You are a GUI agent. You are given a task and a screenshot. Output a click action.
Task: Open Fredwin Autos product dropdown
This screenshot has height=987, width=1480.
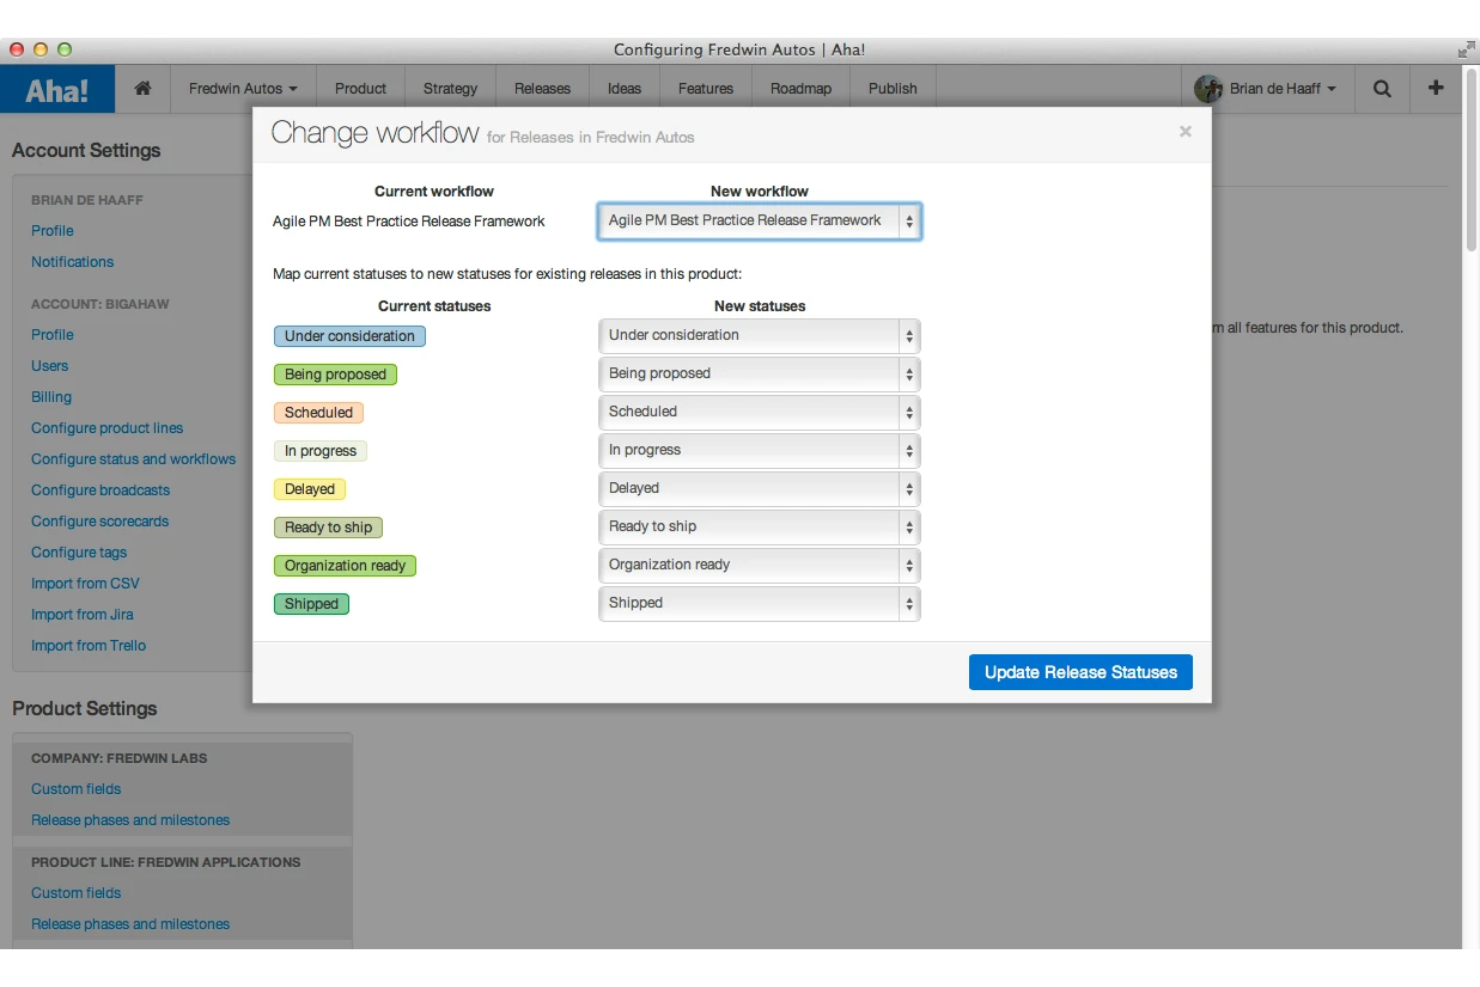point(243,88)
